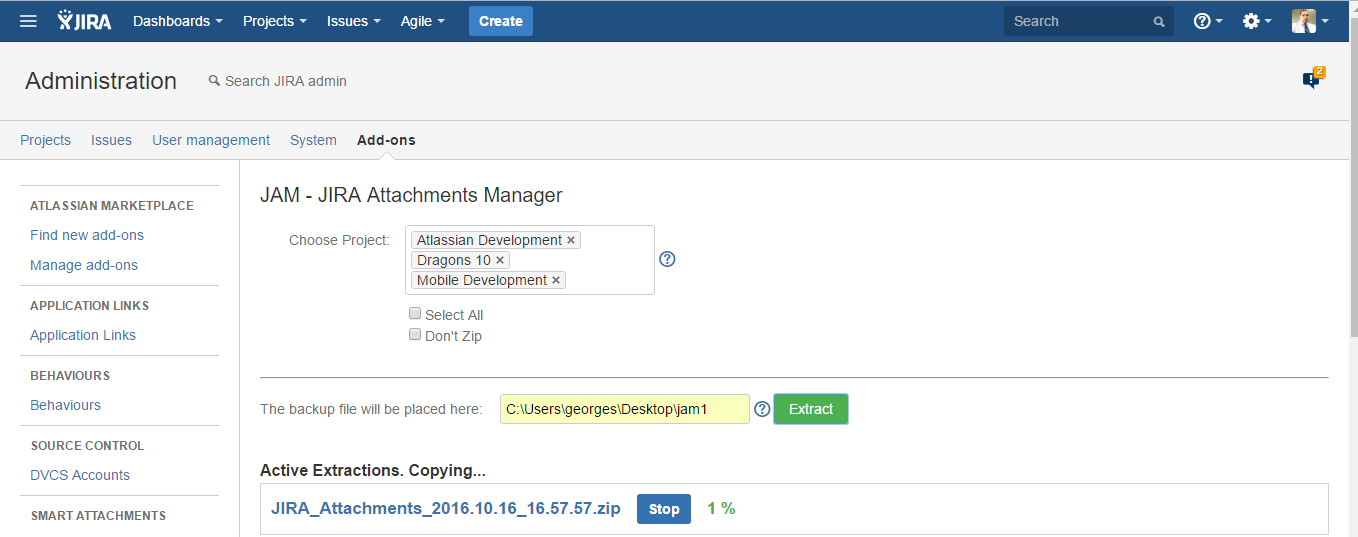Screen dimensions: 1358x537
Task: Click the user profile avatar
Action: click(1304, 21)
